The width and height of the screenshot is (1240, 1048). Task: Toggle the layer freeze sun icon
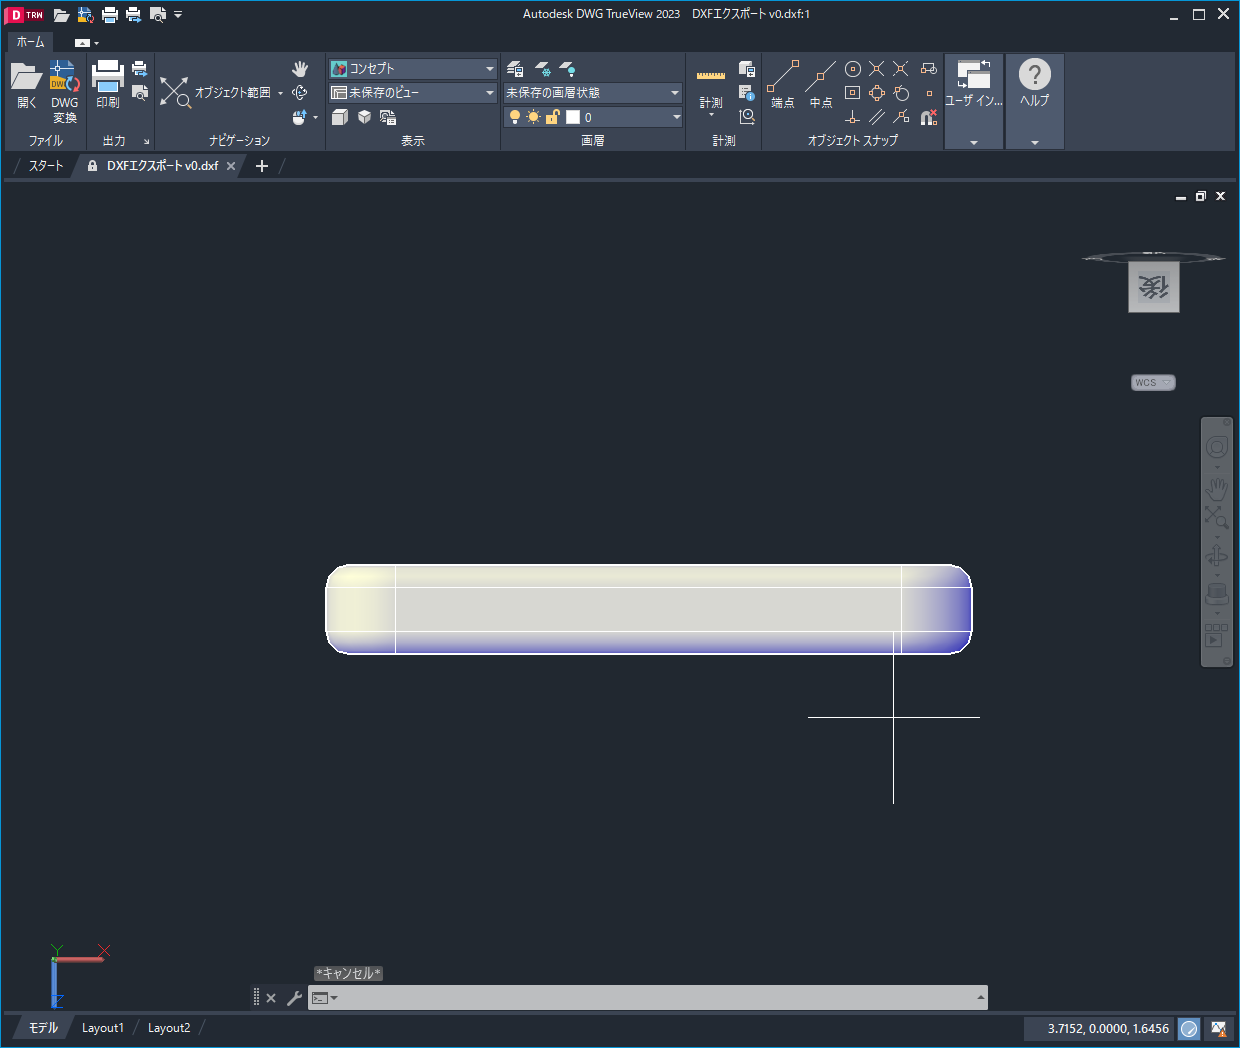(533, 116)
